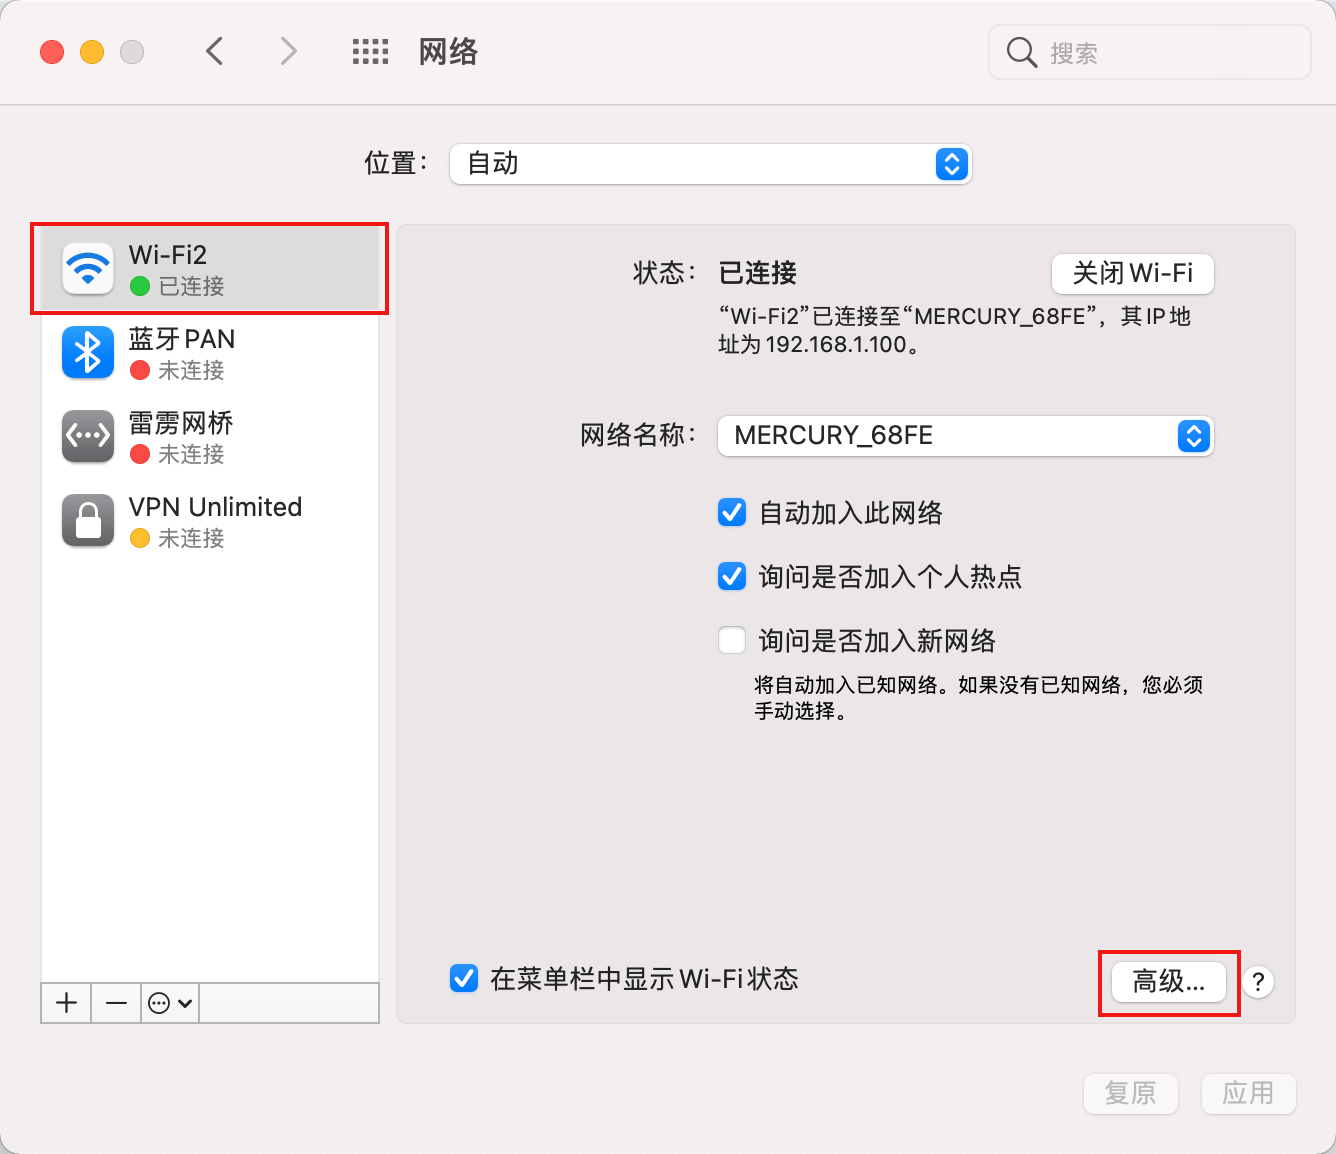Screen dimensions: 1336x1154
Task: Open the 网络名称 MERCURY_68FE dropdown
Action: 966,436
